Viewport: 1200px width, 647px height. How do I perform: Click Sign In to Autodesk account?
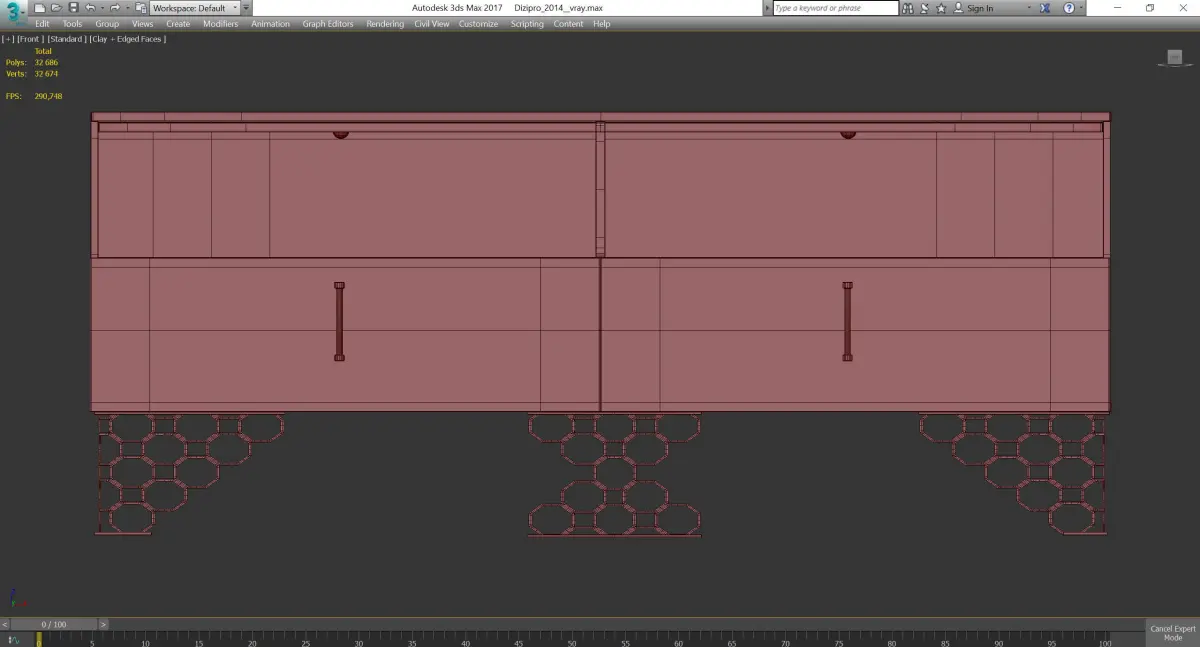coord(973,8)
